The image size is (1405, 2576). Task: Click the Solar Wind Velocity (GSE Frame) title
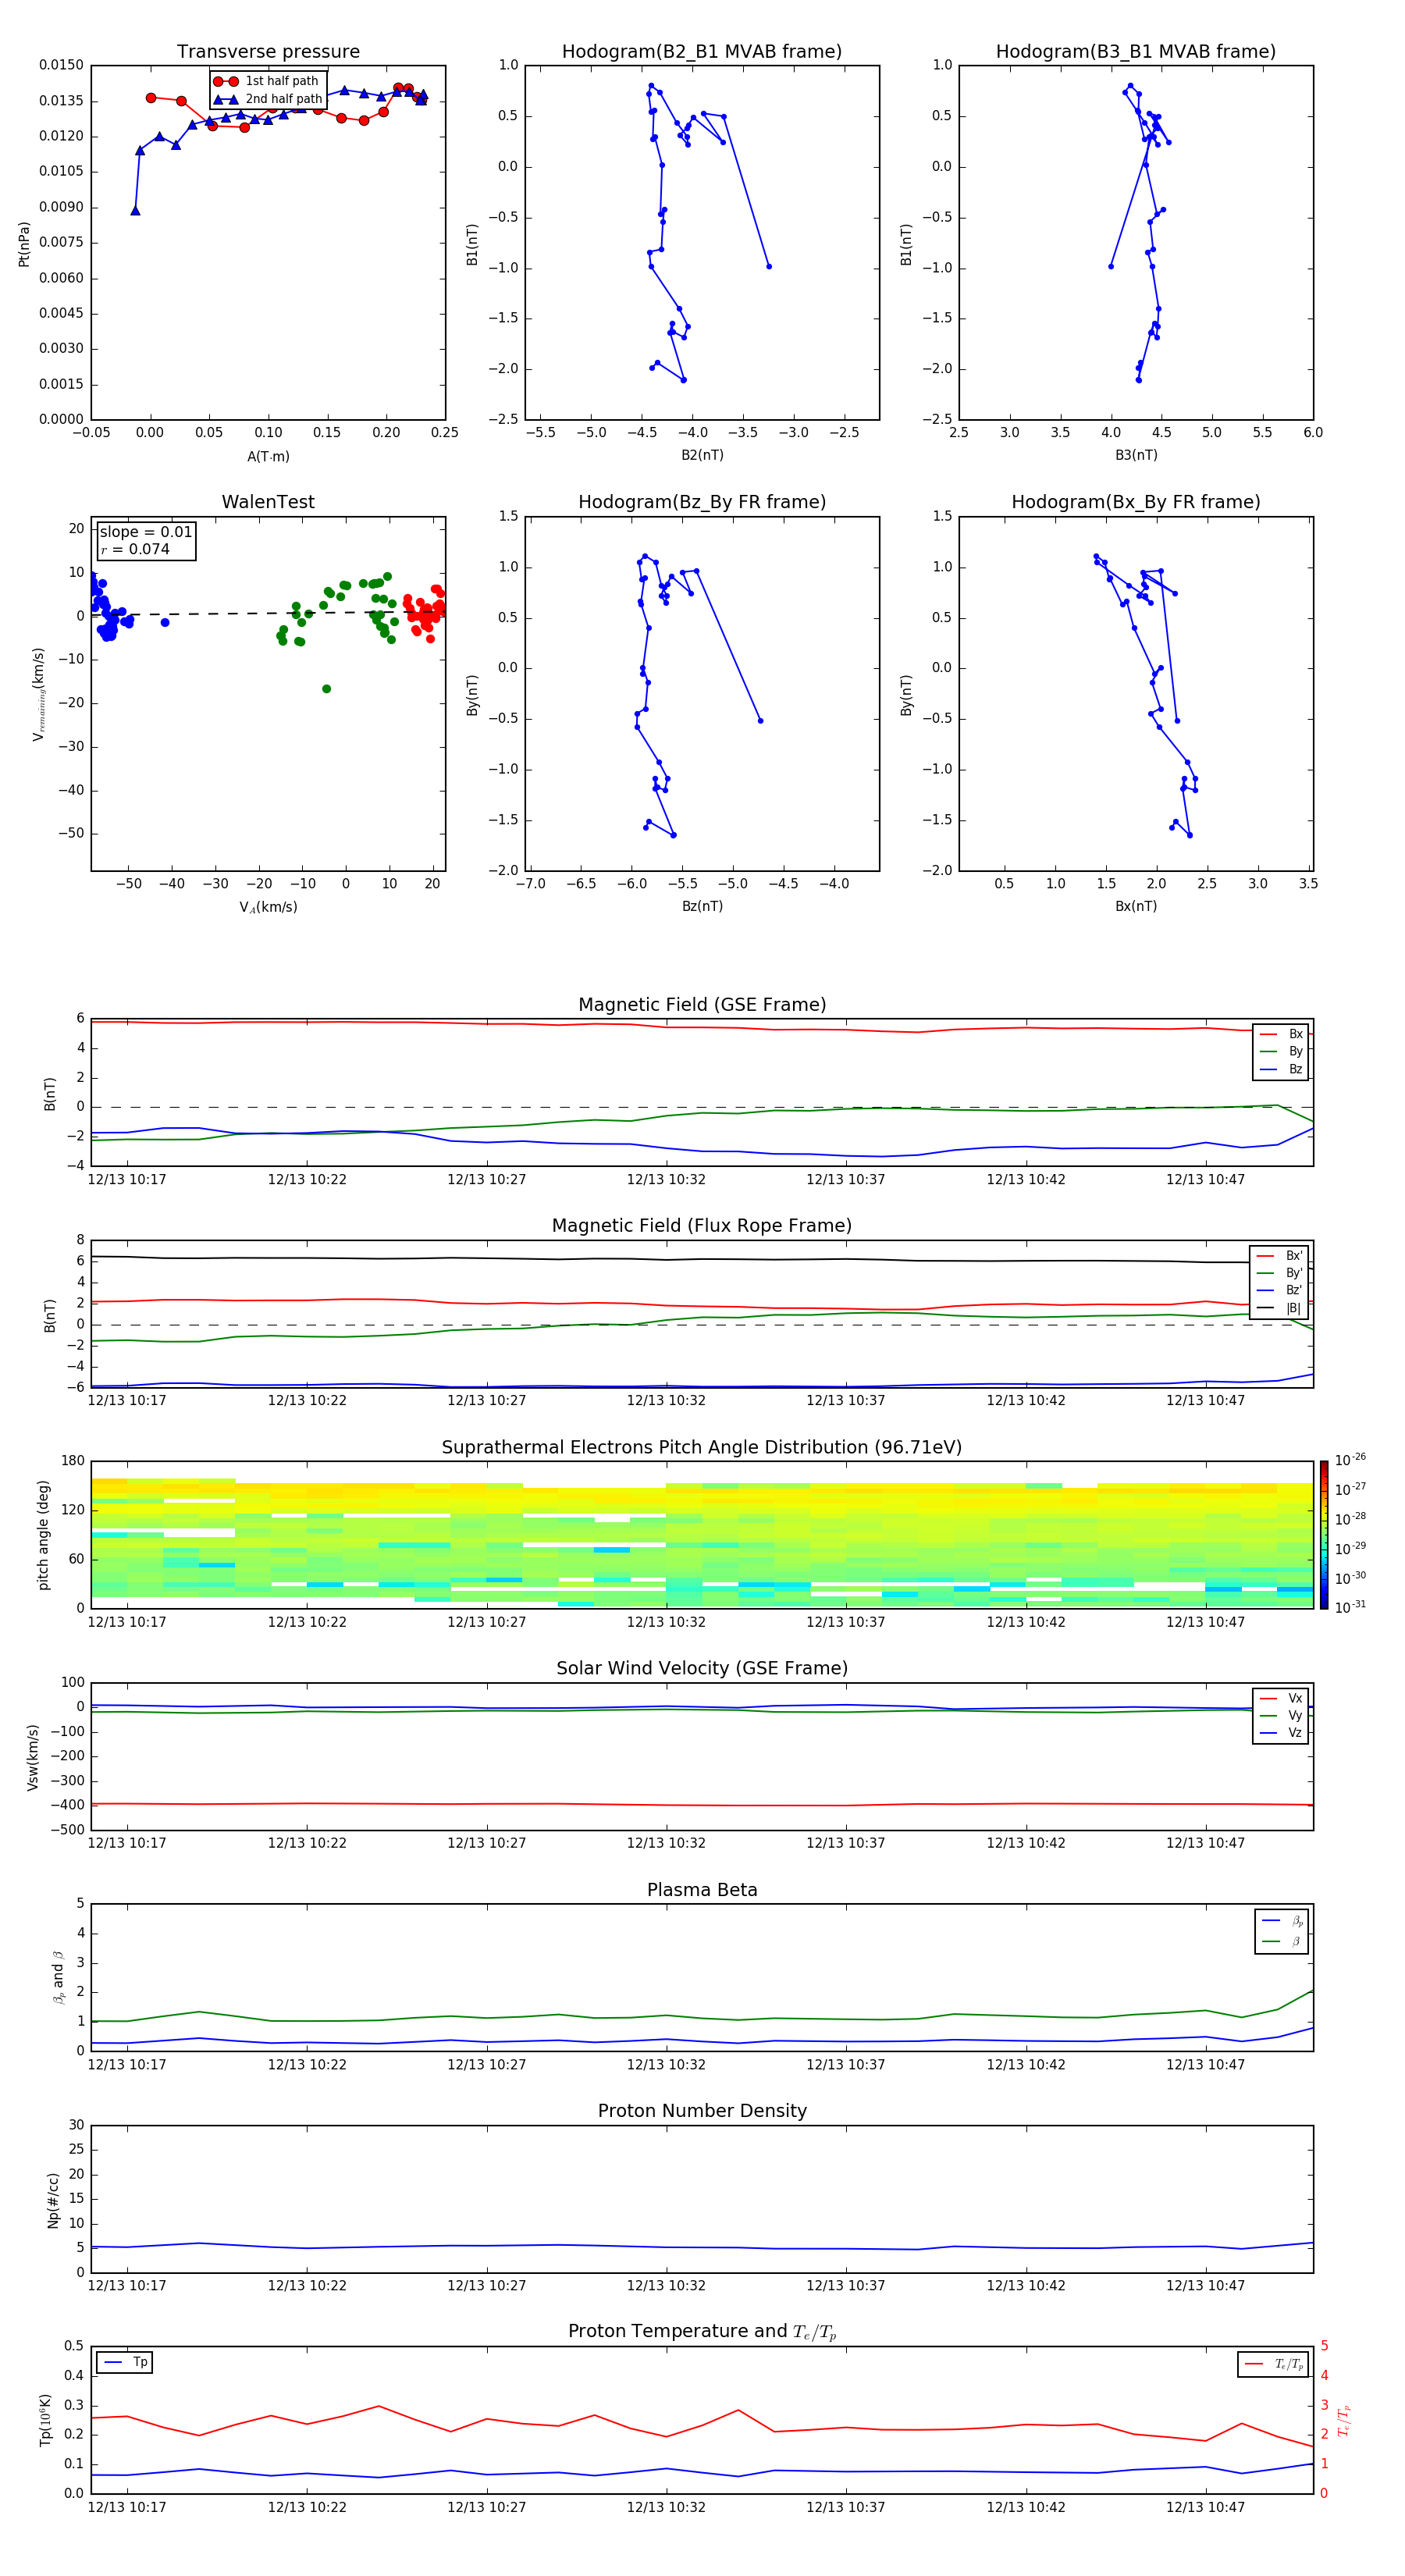(x=702, y=1669)
